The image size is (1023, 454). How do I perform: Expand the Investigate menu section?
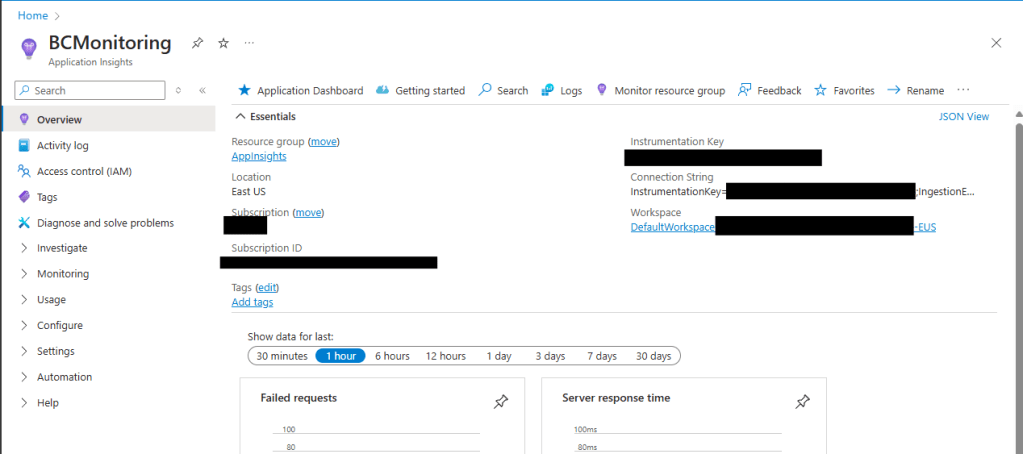point(62,248)
